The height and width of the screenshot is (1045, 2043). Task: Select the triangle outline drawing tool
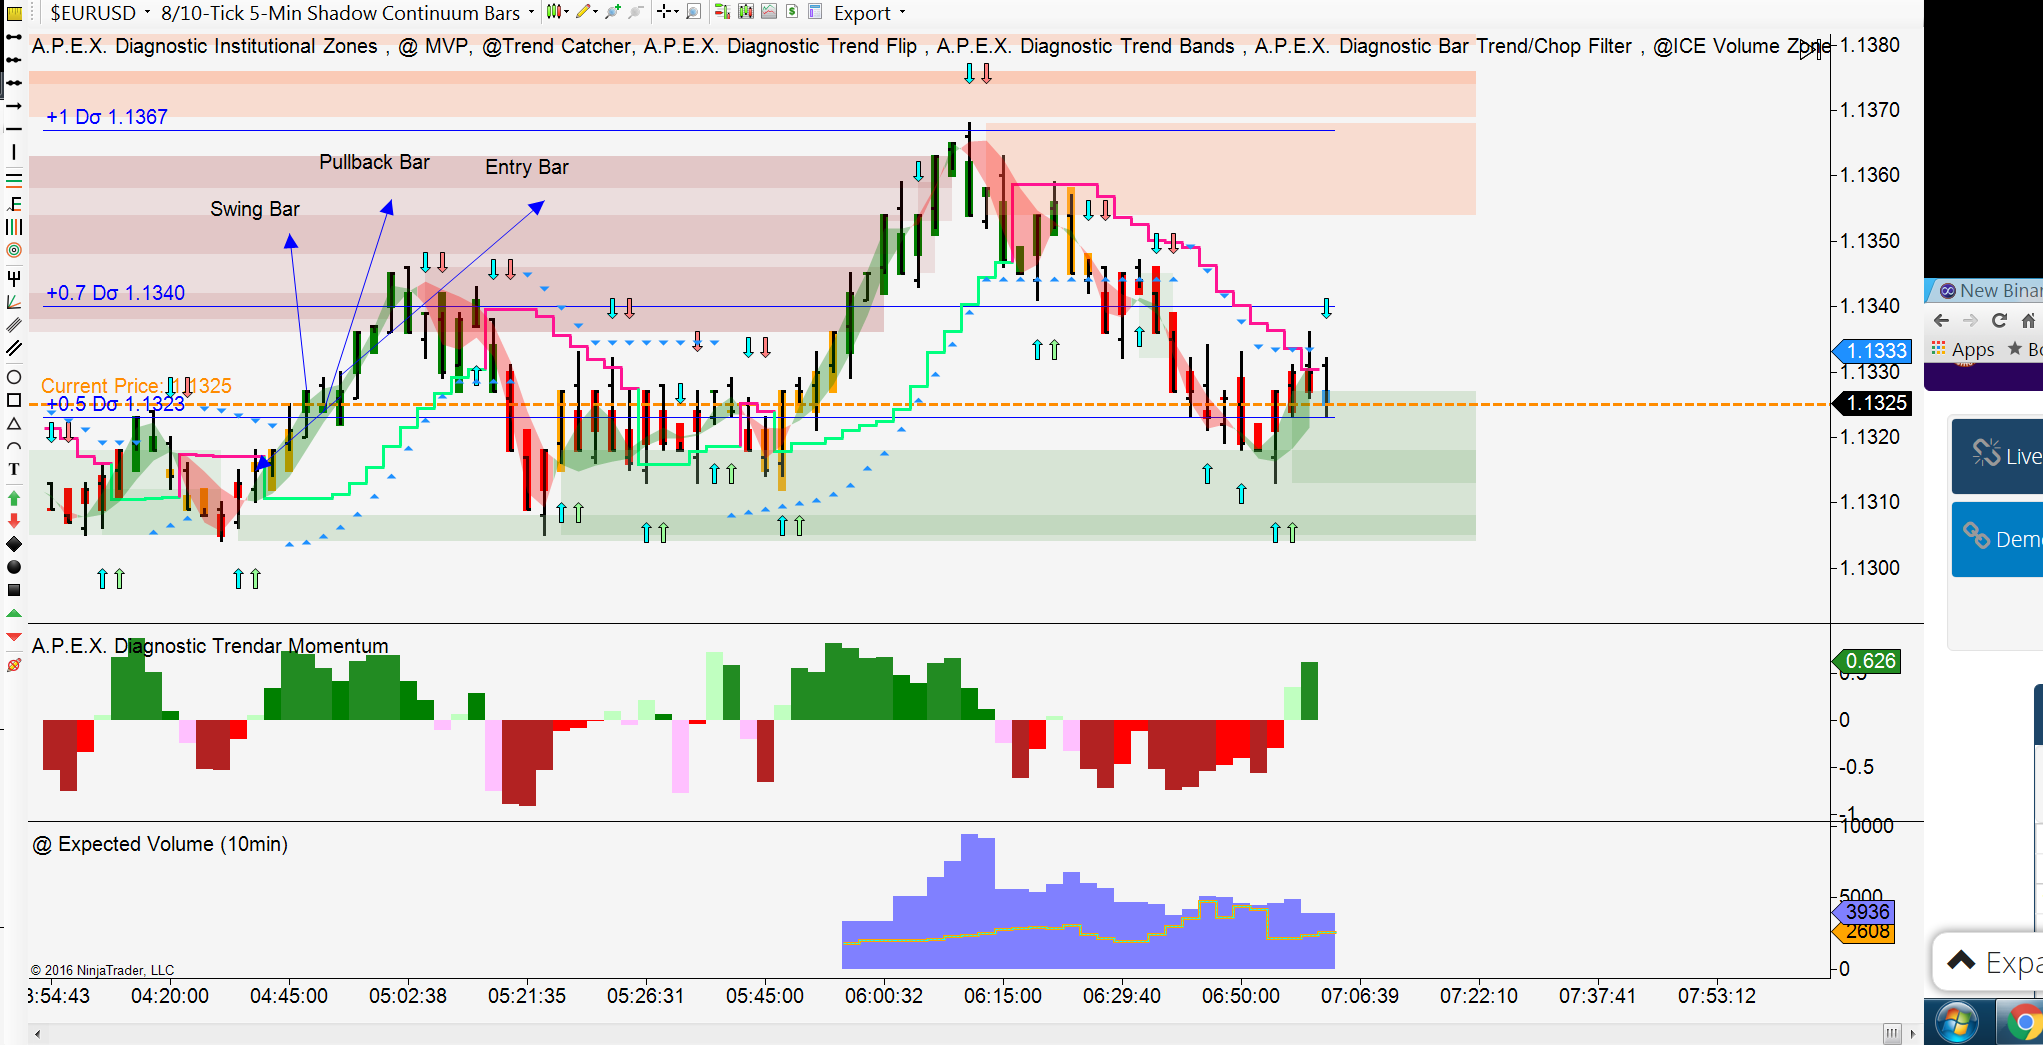(14, 423)
